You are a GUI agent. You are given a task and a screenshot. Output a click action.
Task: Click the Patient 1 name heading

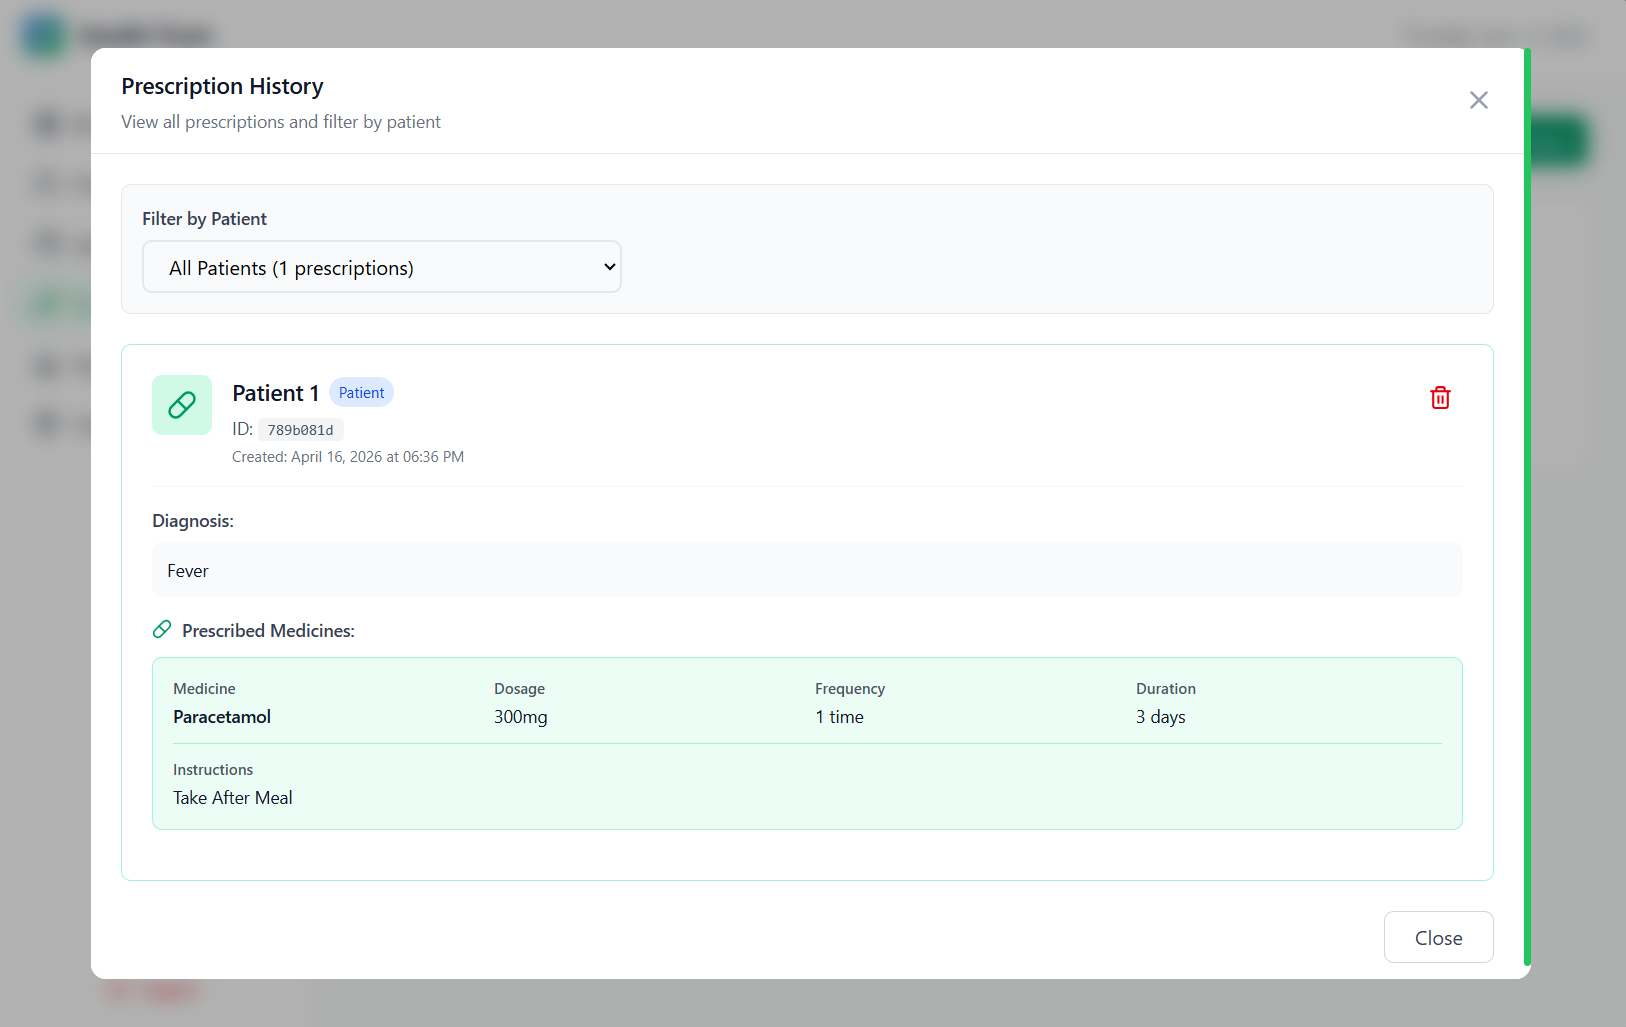(x=275, y=393)
